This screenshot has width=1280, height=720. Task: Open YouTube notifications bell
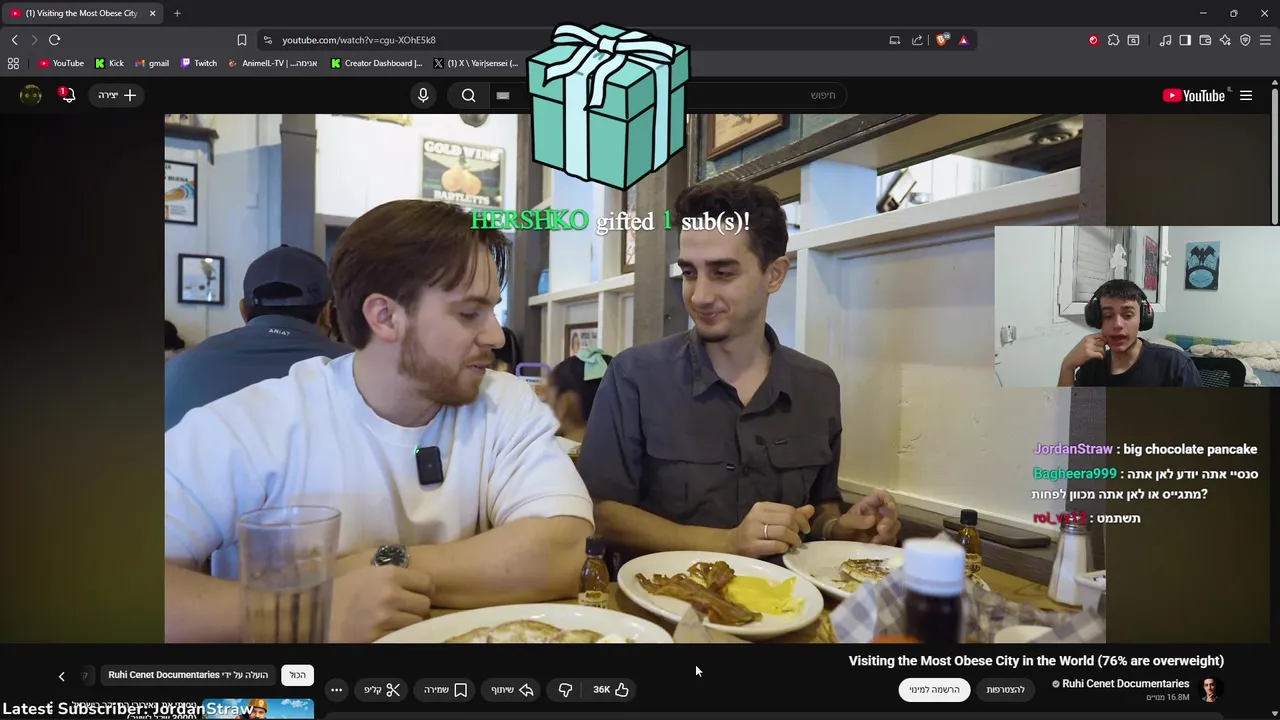(67, 95)
